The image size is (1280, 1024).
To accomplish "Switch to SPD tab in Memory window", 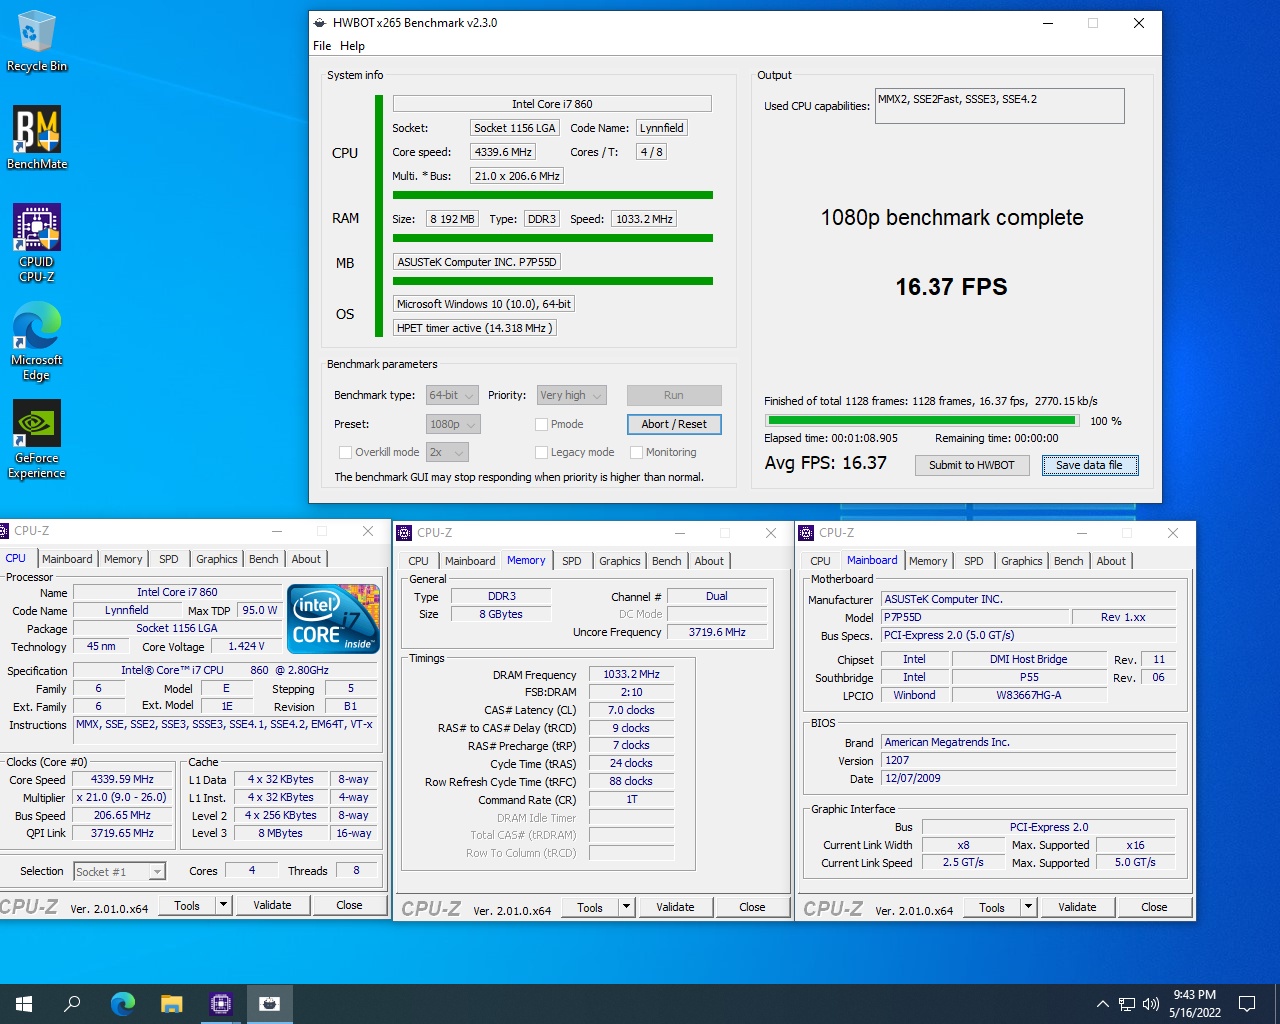I will [x=572, y=561].
